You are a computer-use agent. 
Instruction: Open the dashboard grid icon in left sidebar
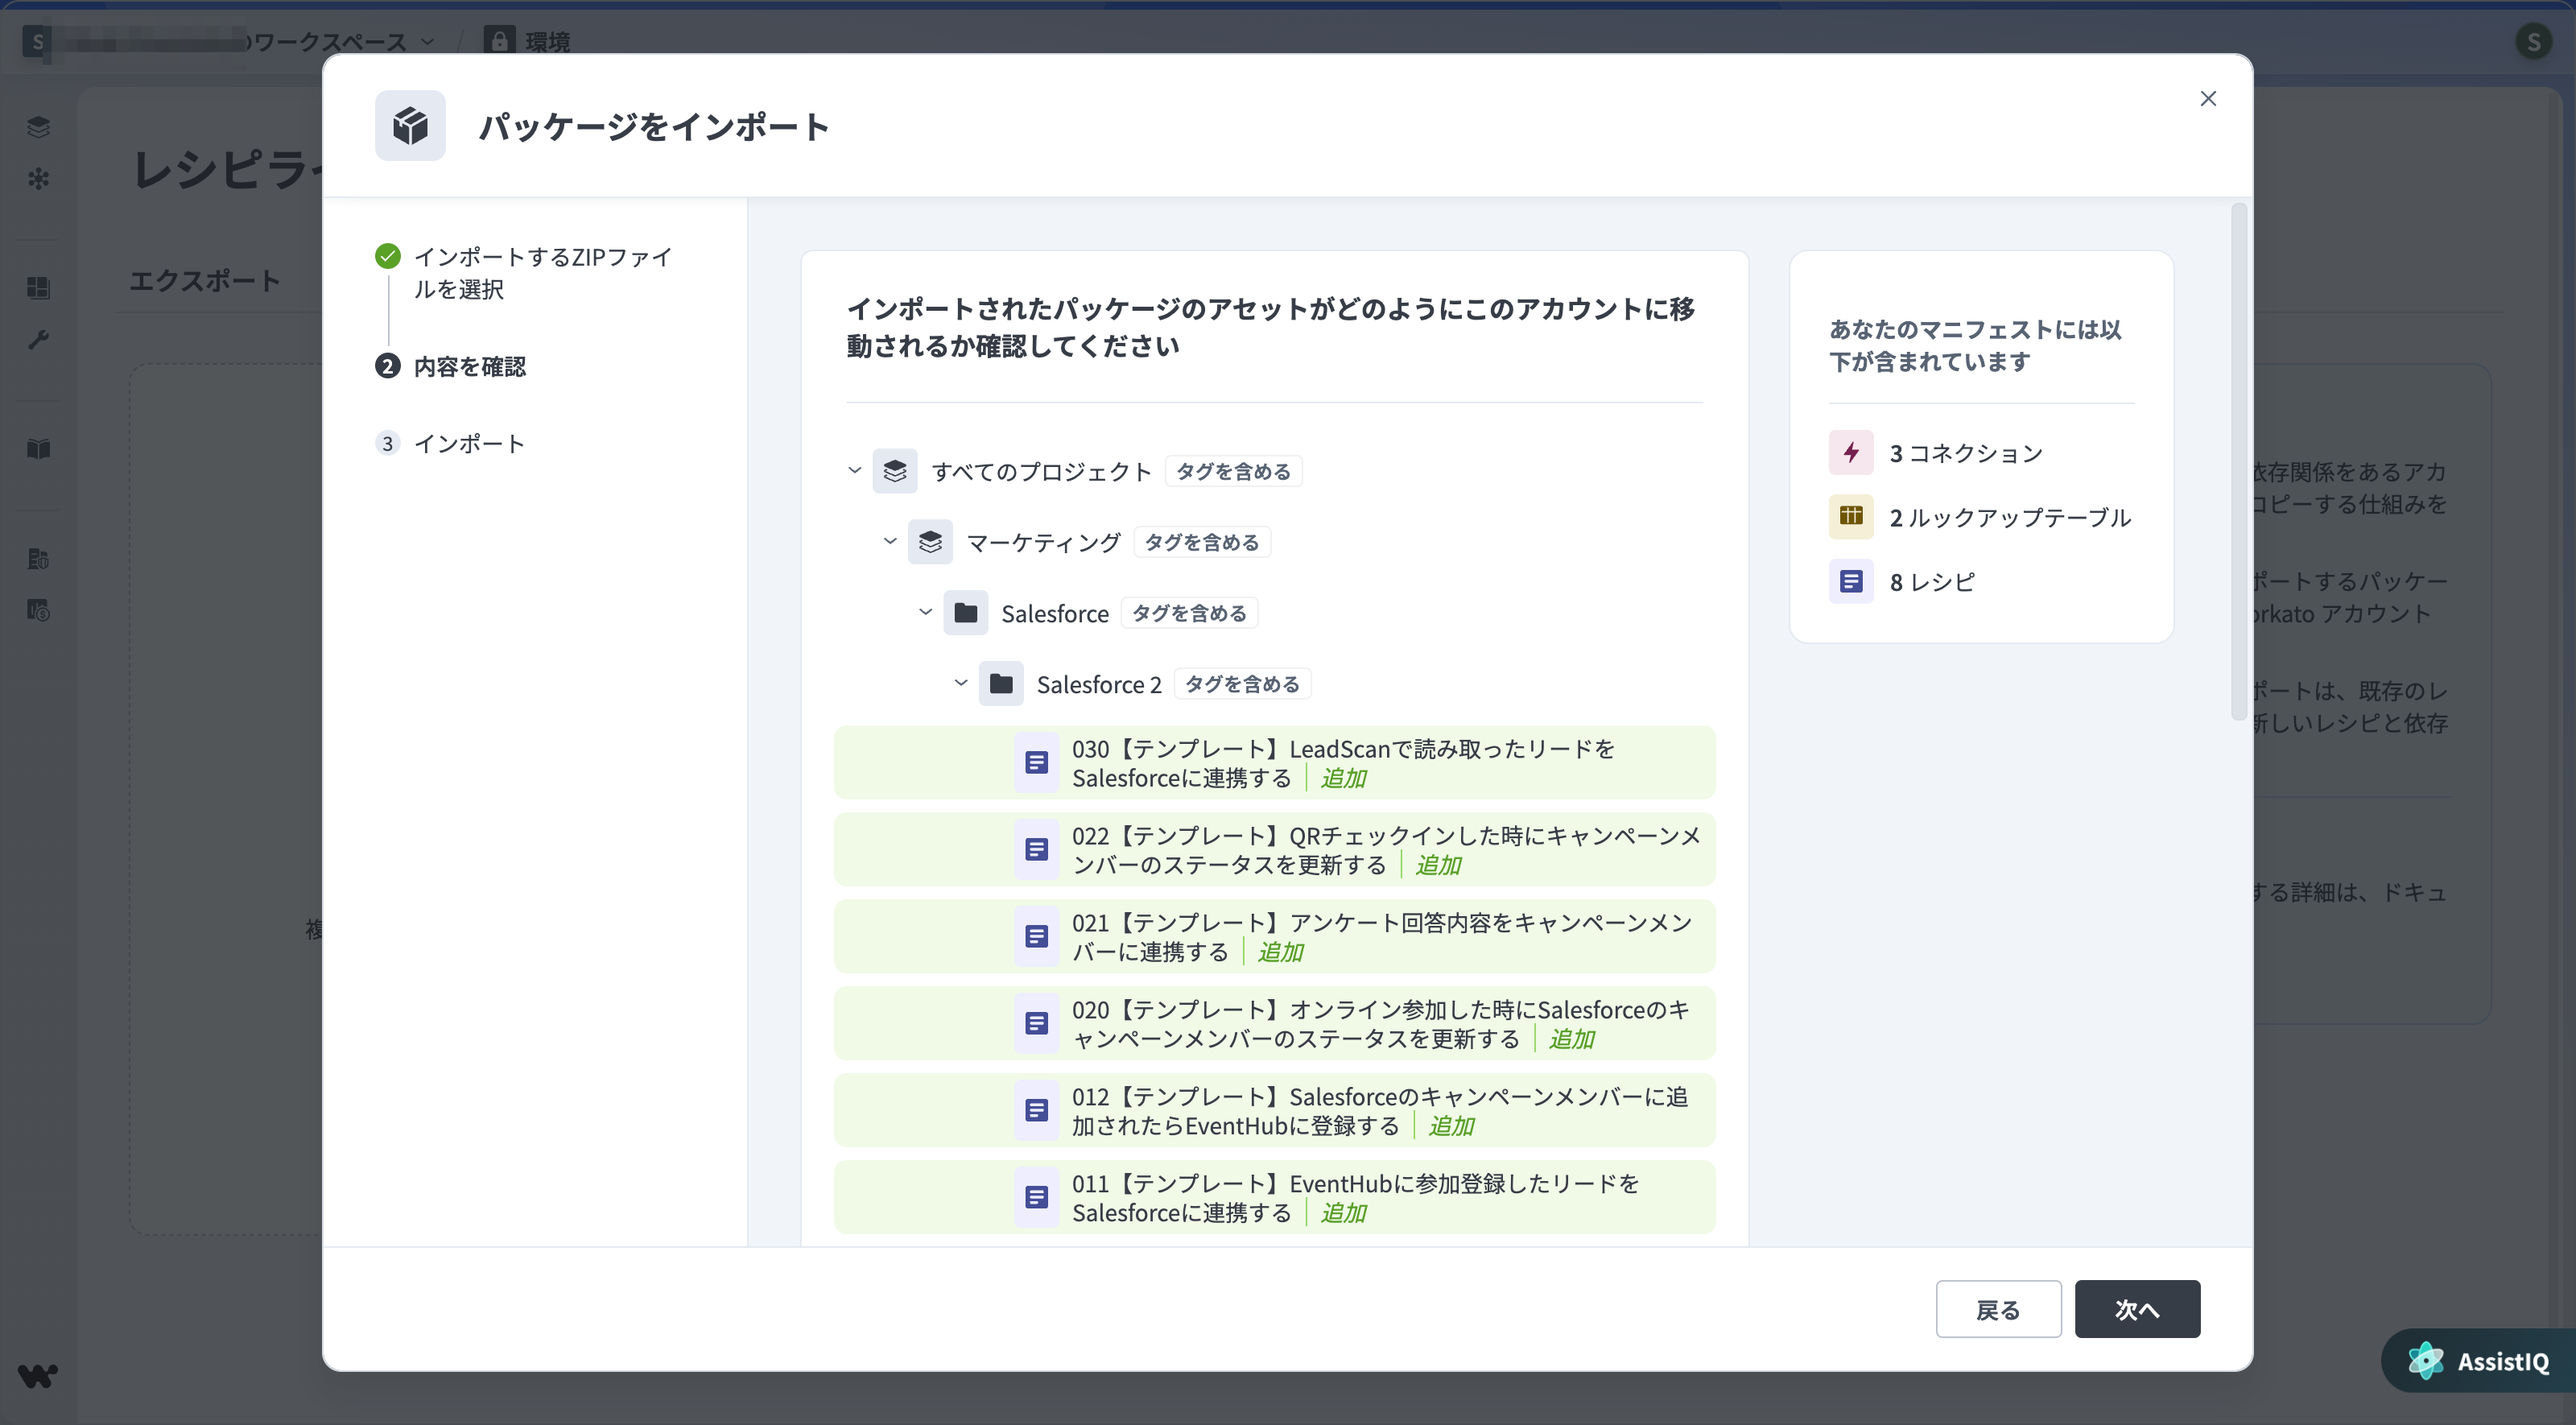coord(38,288)
